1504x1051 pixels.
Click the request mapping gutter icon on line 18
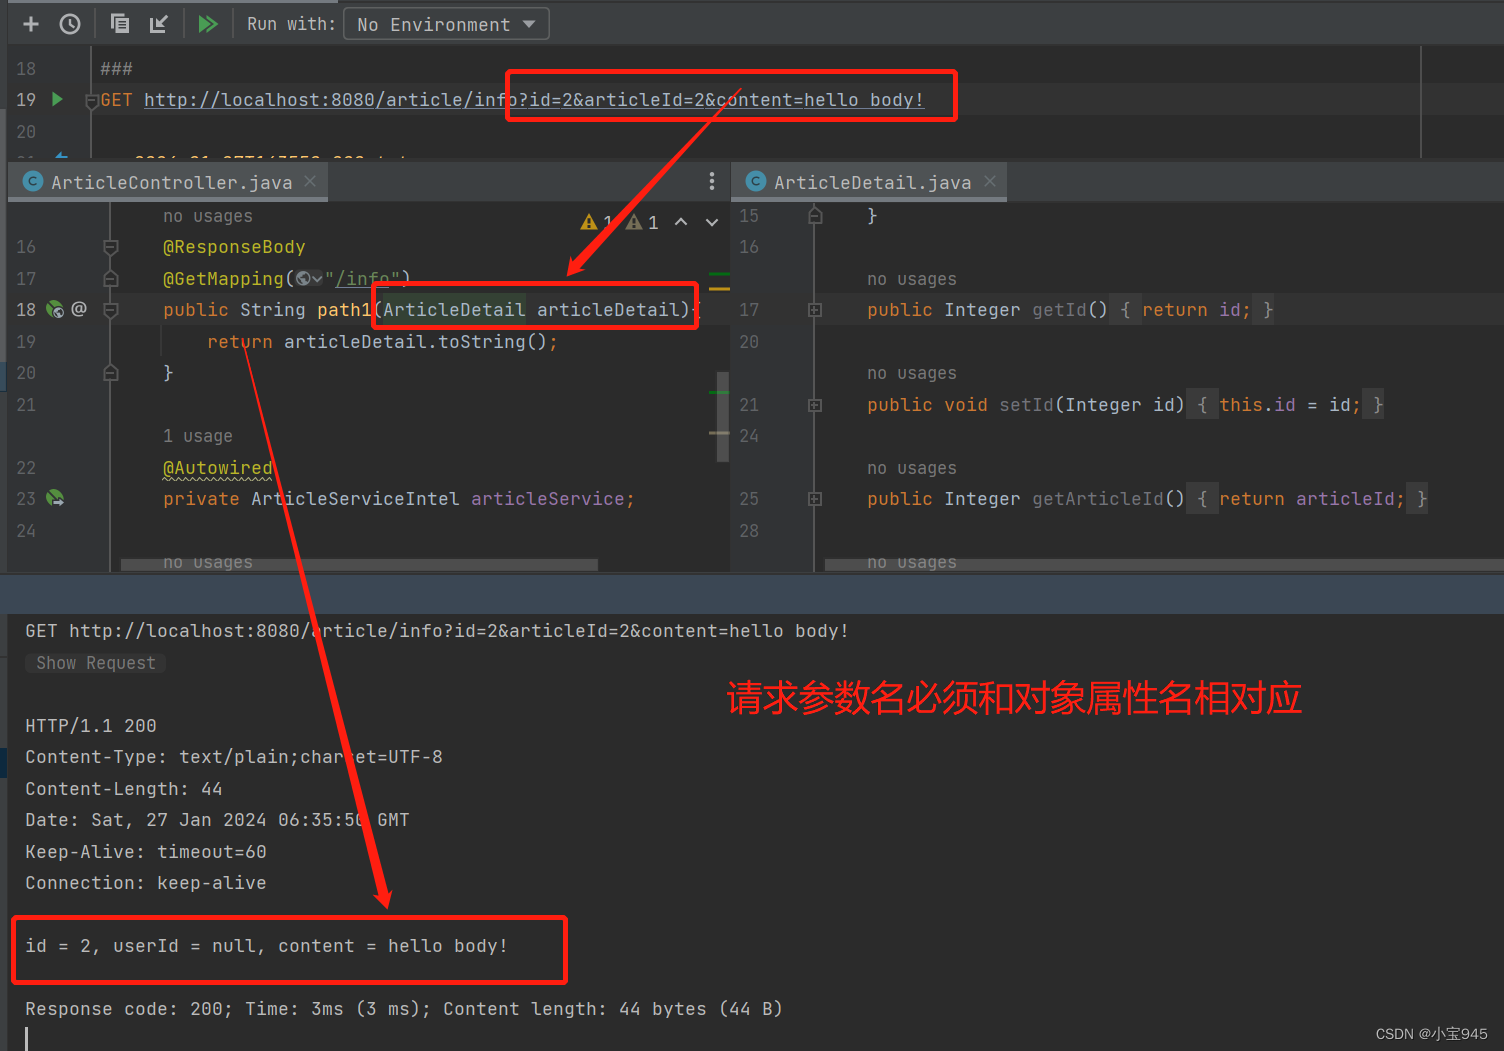coord(55,310)
